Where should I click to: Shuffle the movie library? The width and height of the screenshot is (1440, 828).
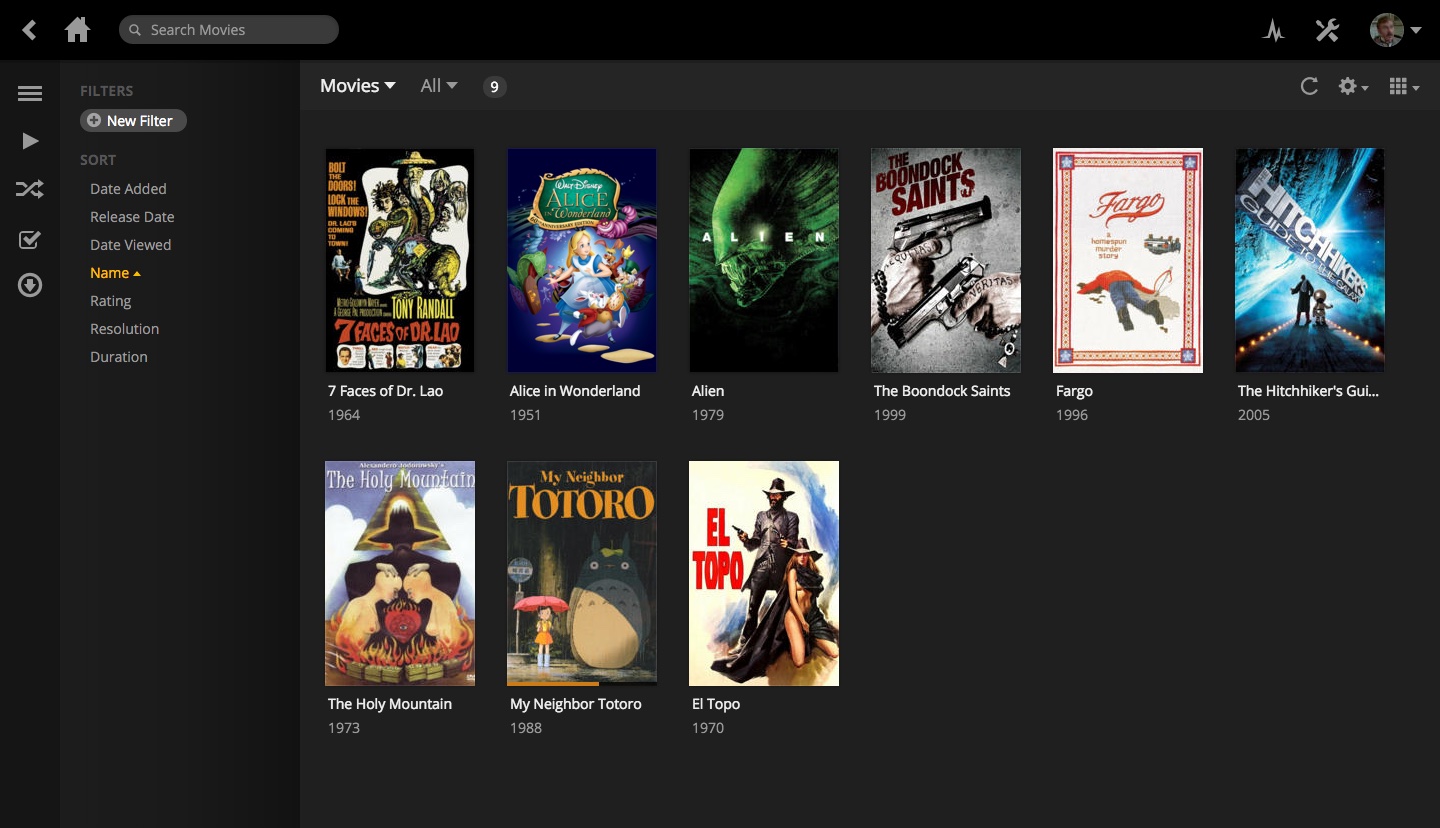pos(30,189)
